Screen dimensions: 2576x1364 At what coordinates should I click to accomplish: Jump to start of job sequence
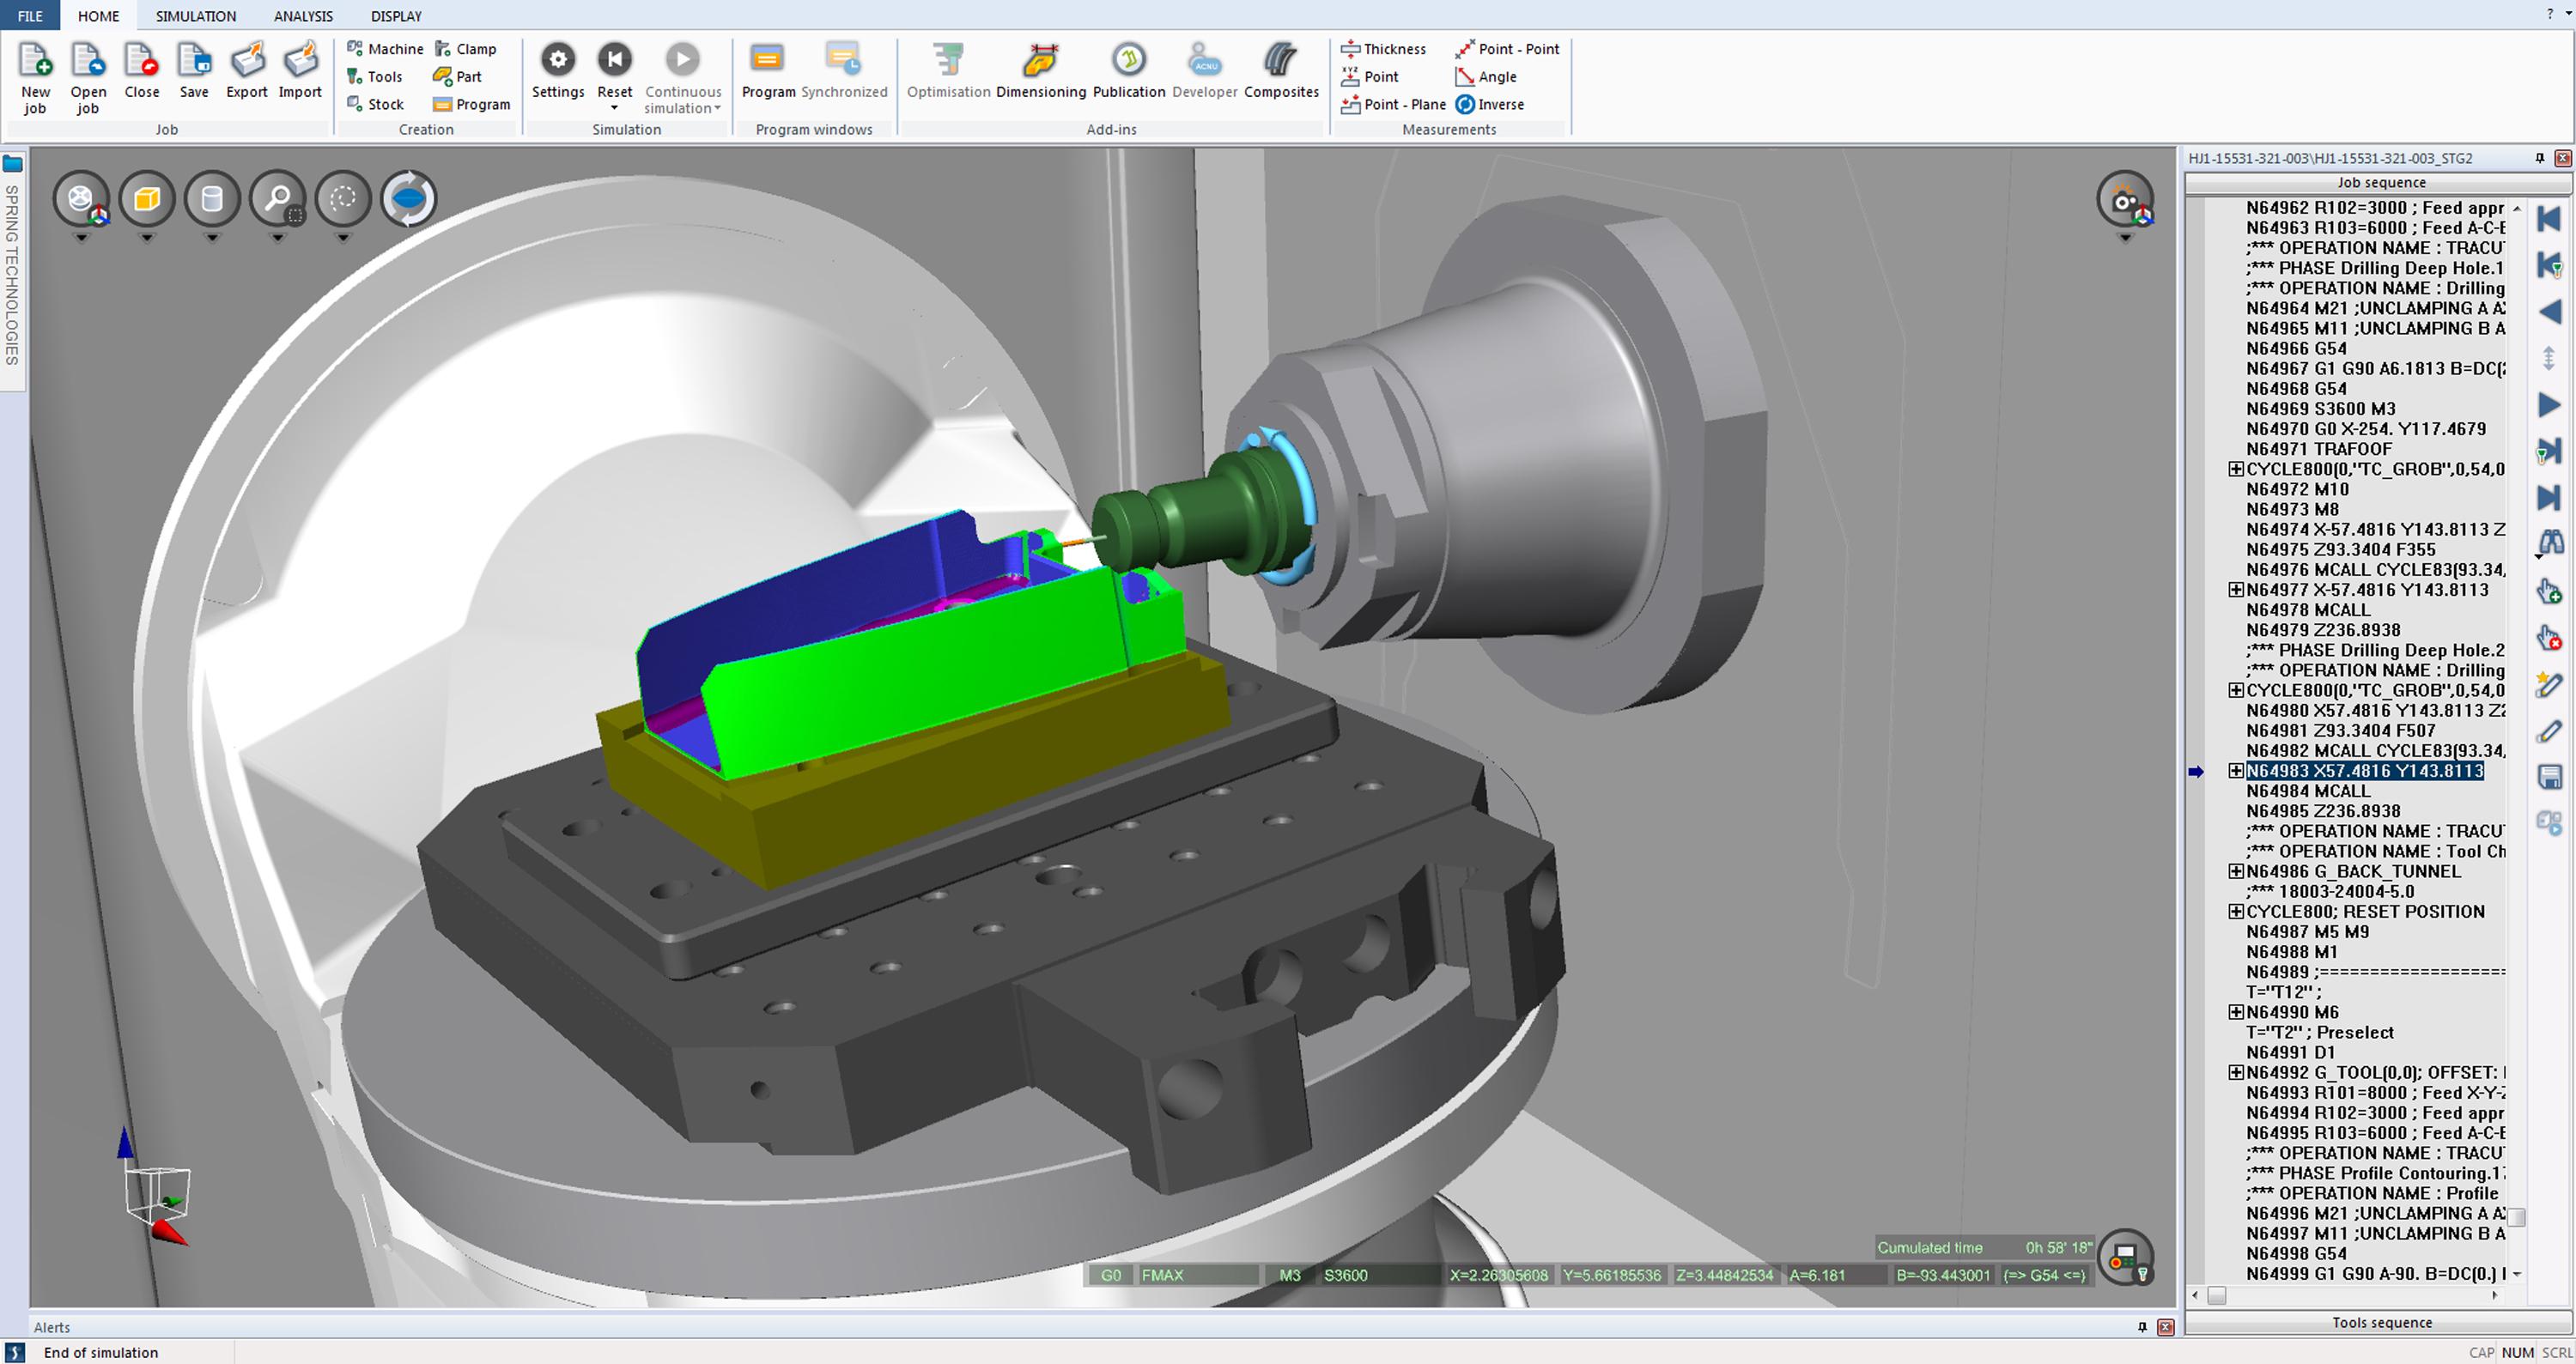pos(2549,219)
